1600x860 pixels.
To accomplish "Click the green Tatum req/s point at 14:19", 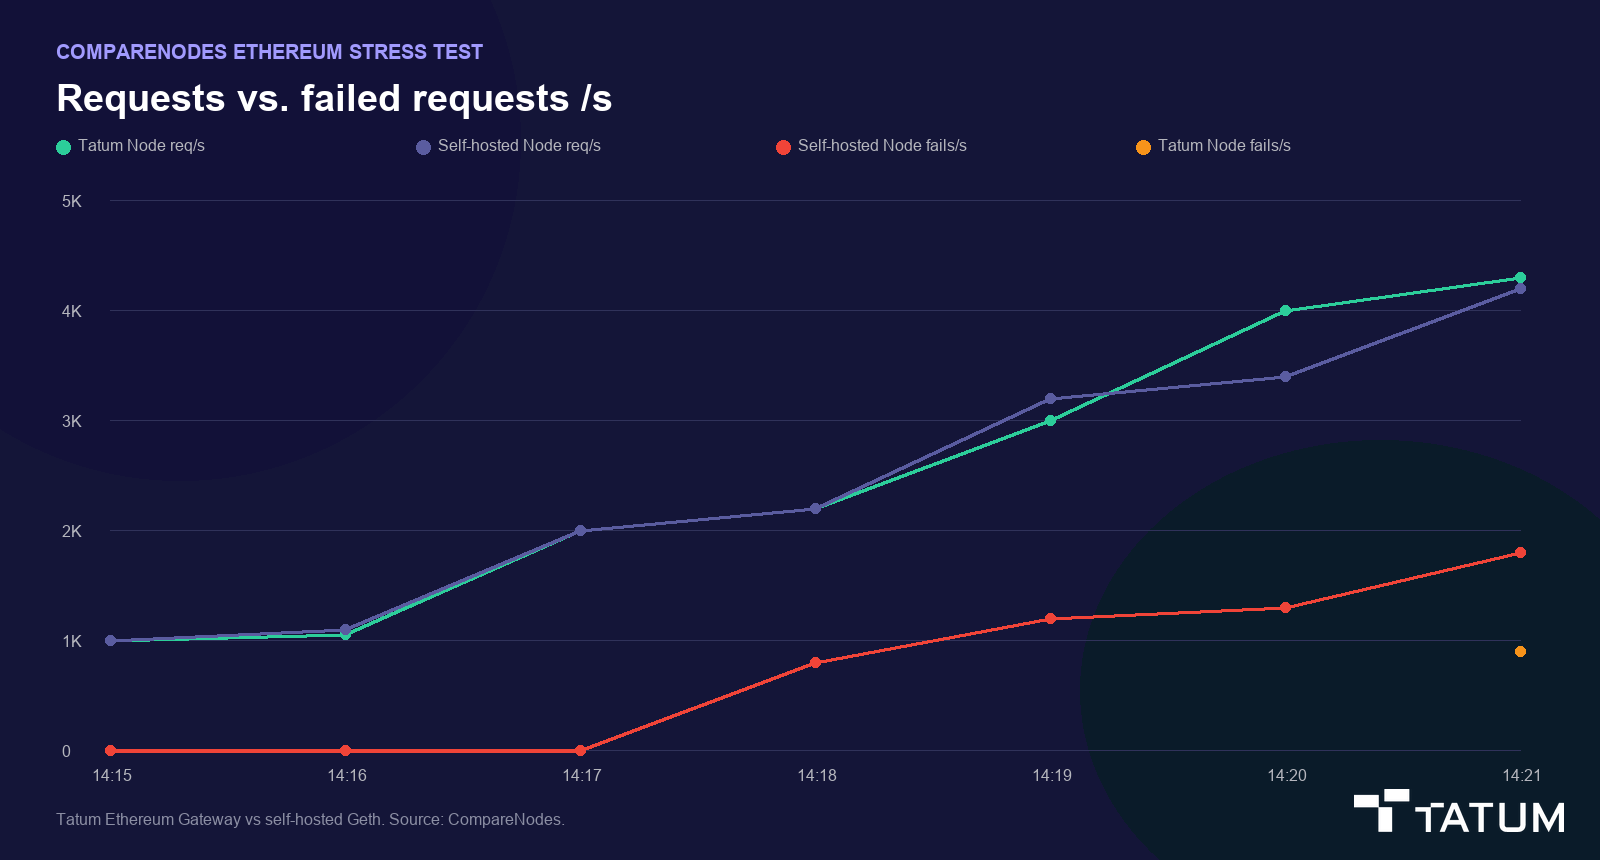I will click(1050, 421).
